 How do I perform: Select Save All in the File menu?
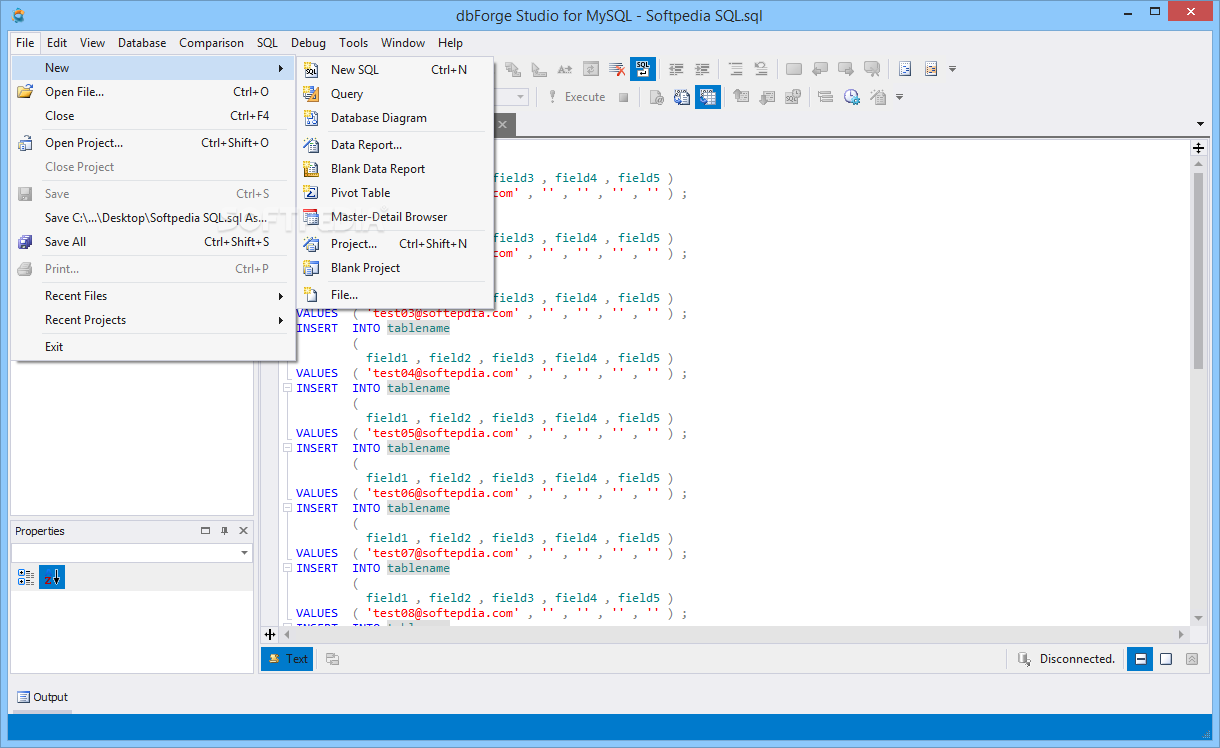coord(153,242)
